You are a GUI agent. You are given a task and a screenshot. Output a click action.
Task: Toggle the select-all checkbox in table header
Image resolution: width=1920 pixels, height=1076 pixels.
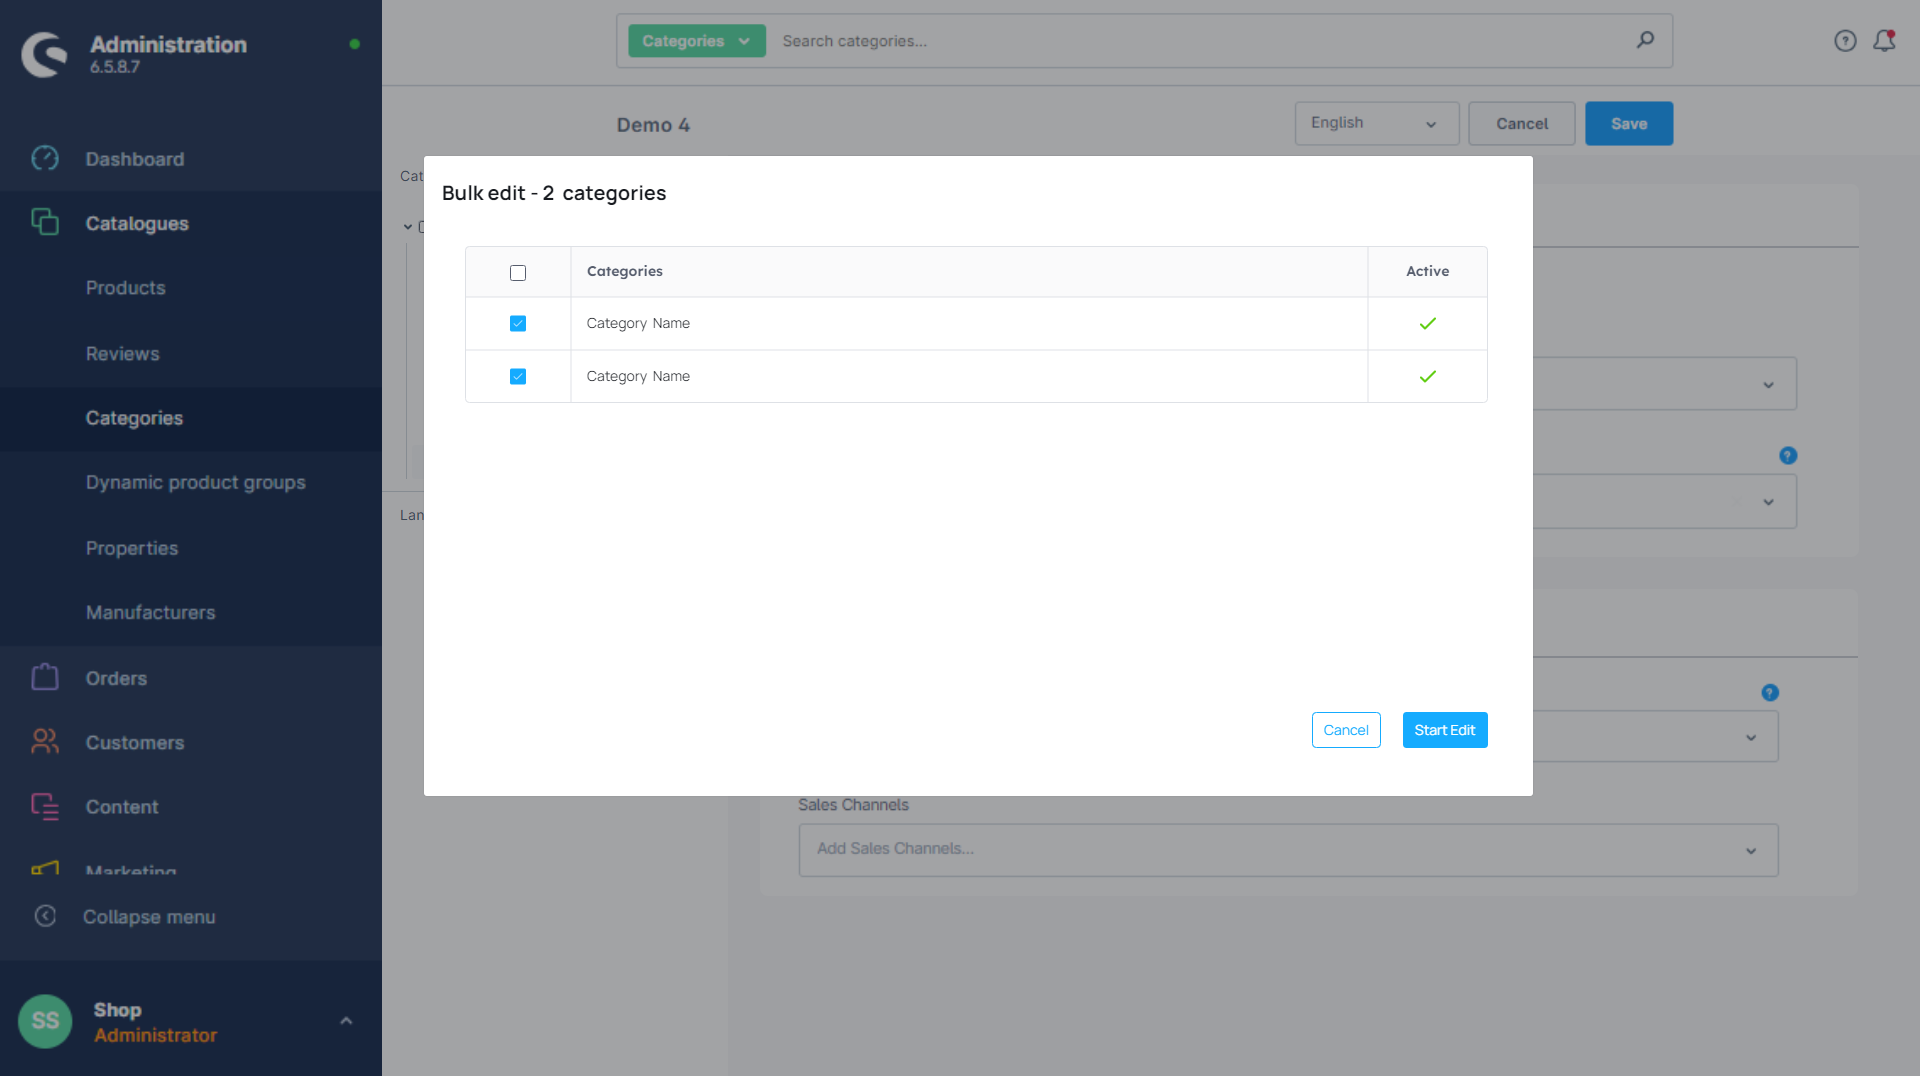pyautogui.click(x=518, y=273)
